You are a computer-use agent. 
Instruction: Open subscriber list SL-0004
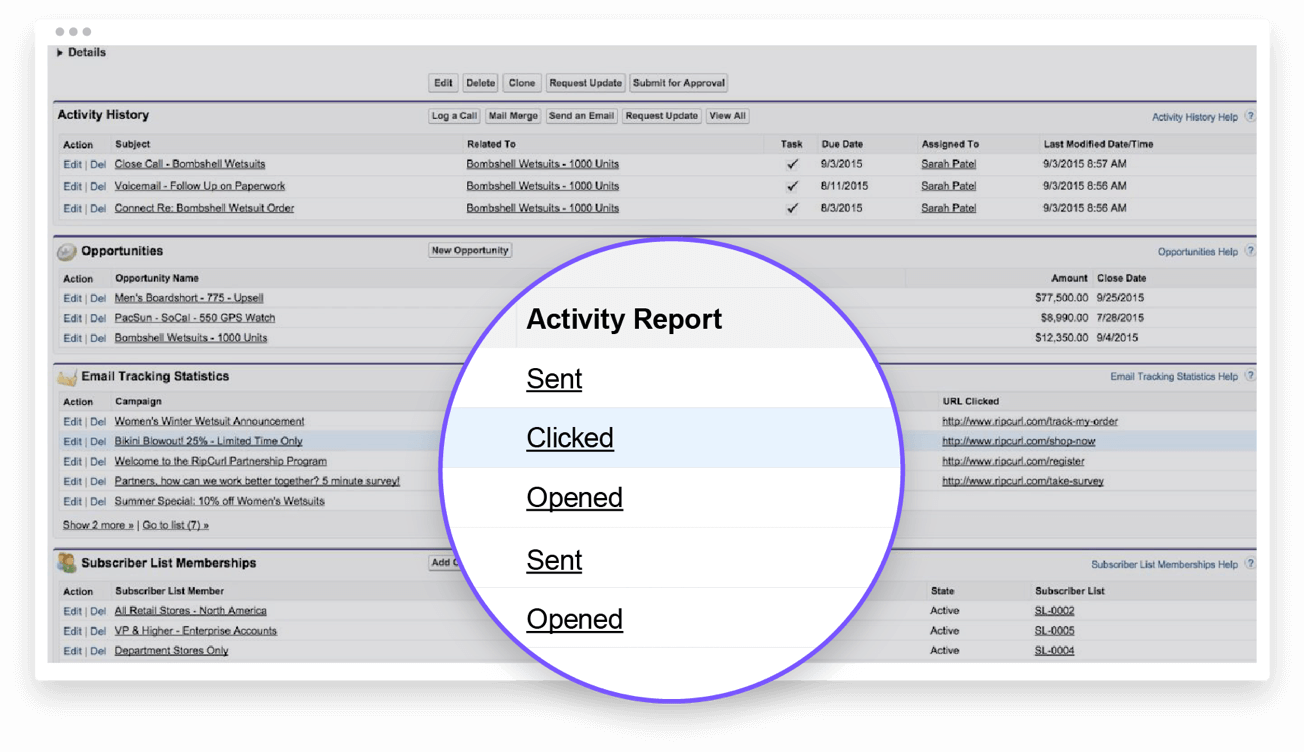[x=1054, y=651]
